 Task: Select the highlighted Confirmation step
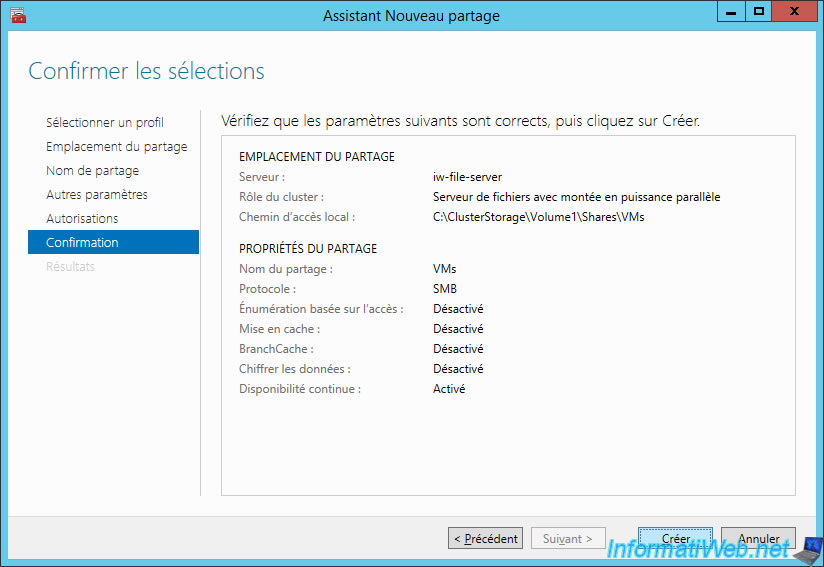tap(114, 242)
